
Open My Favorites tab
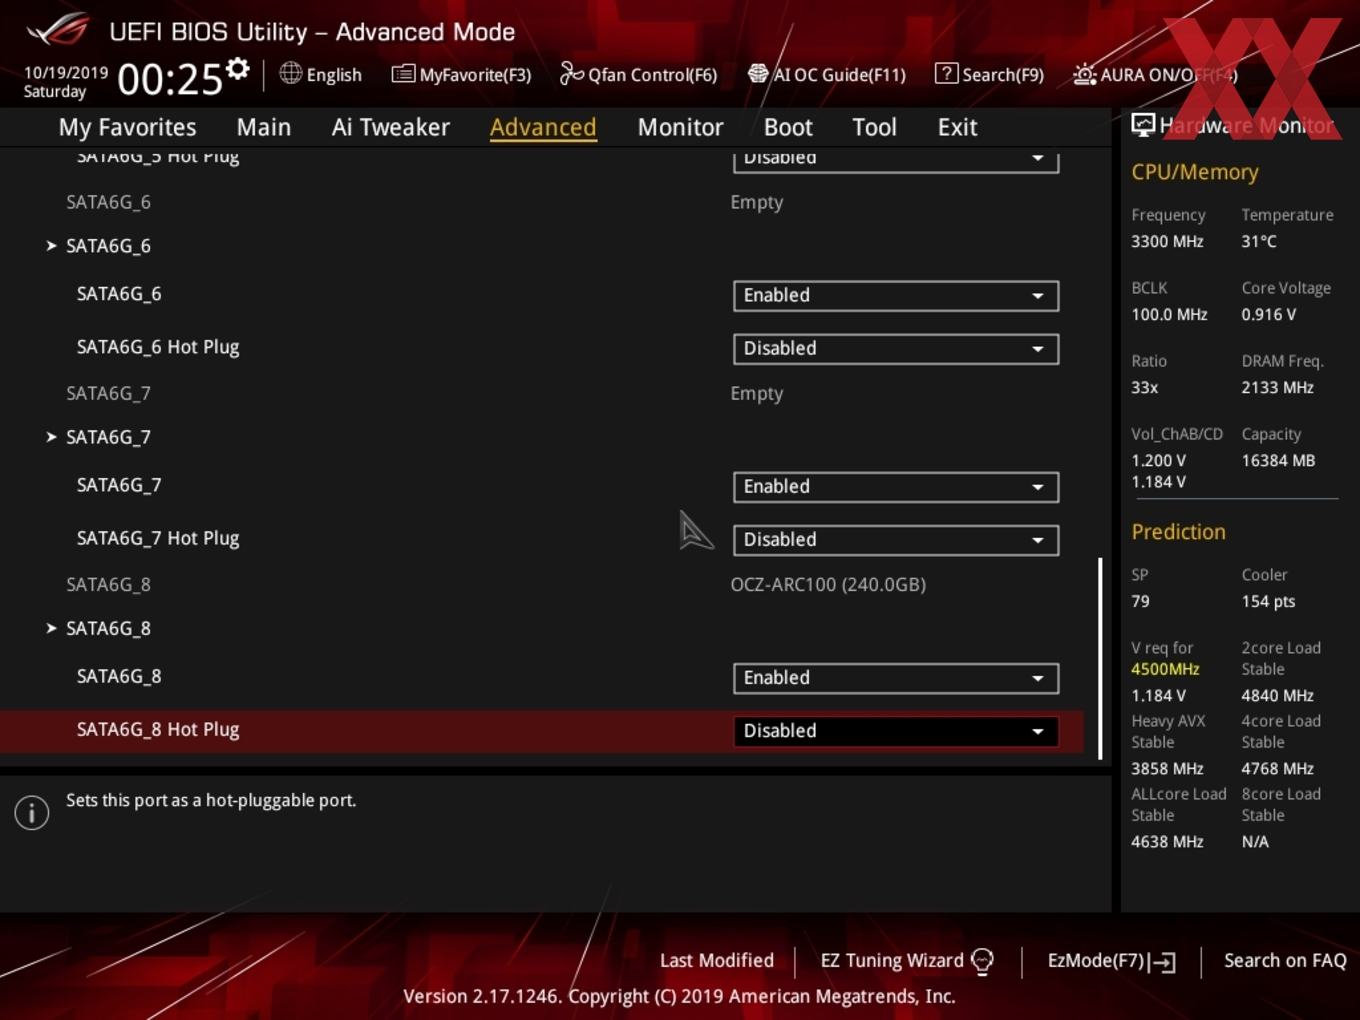tap(127, 127)
